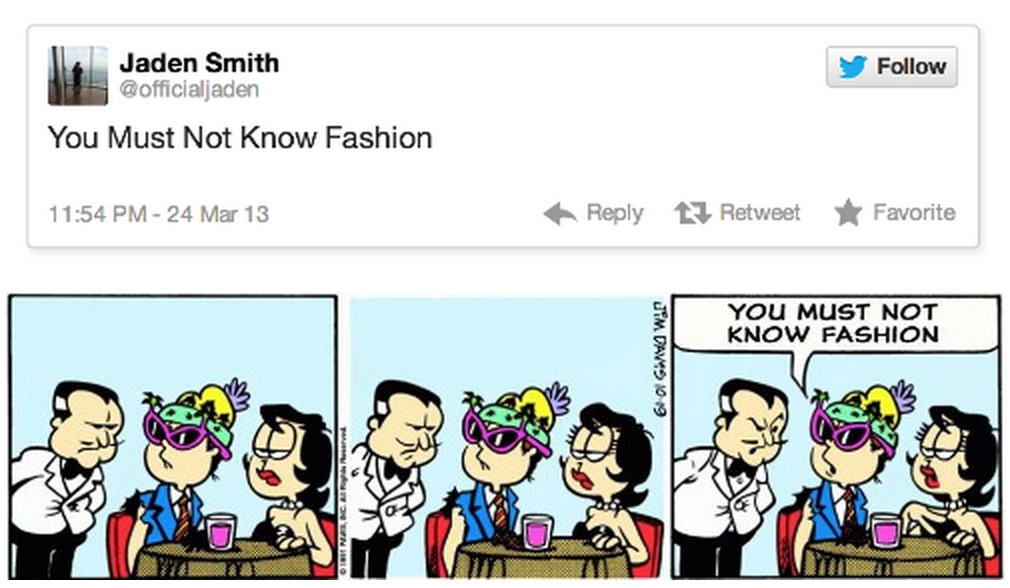Screen dimensions: 1010x588
Task: Click the Retweet arrows icon
Action: tap(692, 213)
